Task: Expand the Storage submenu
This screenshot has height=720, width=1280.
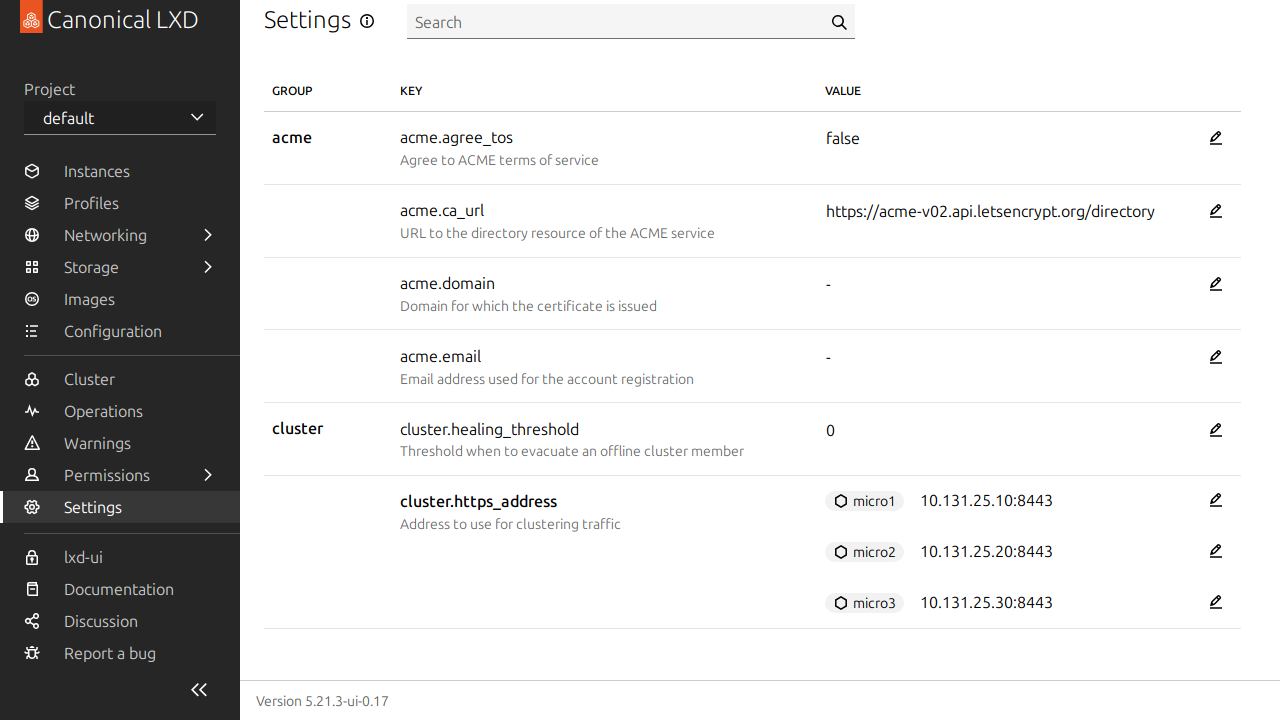Action: [208, 267]
